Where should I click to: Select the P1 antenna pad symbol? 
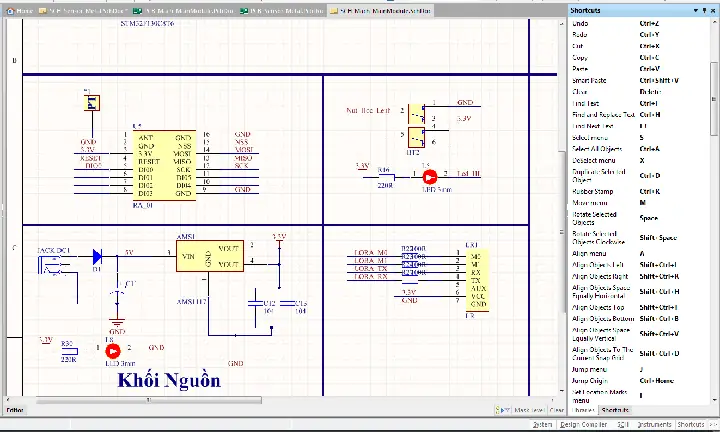92,103
